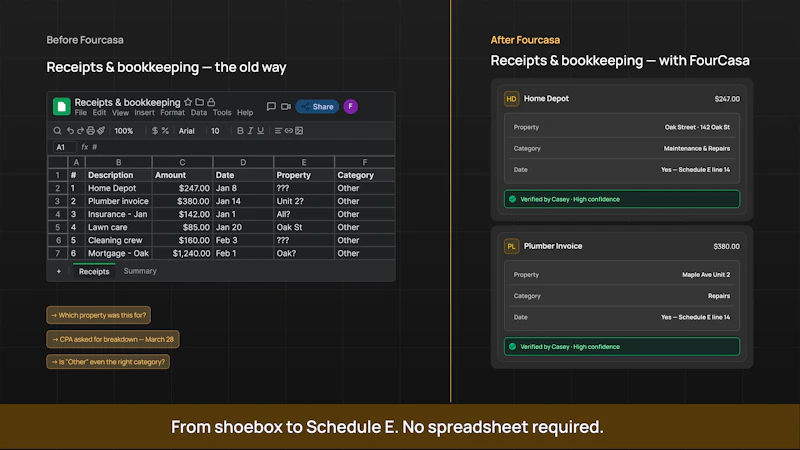Select column C header
This screenshot has height=450, width=800.
coord(182,162)
